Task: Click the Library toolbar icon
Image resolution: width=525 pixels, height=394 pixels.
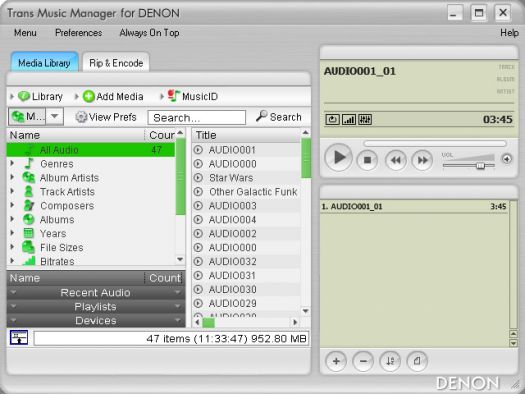Action: point(24,96)
